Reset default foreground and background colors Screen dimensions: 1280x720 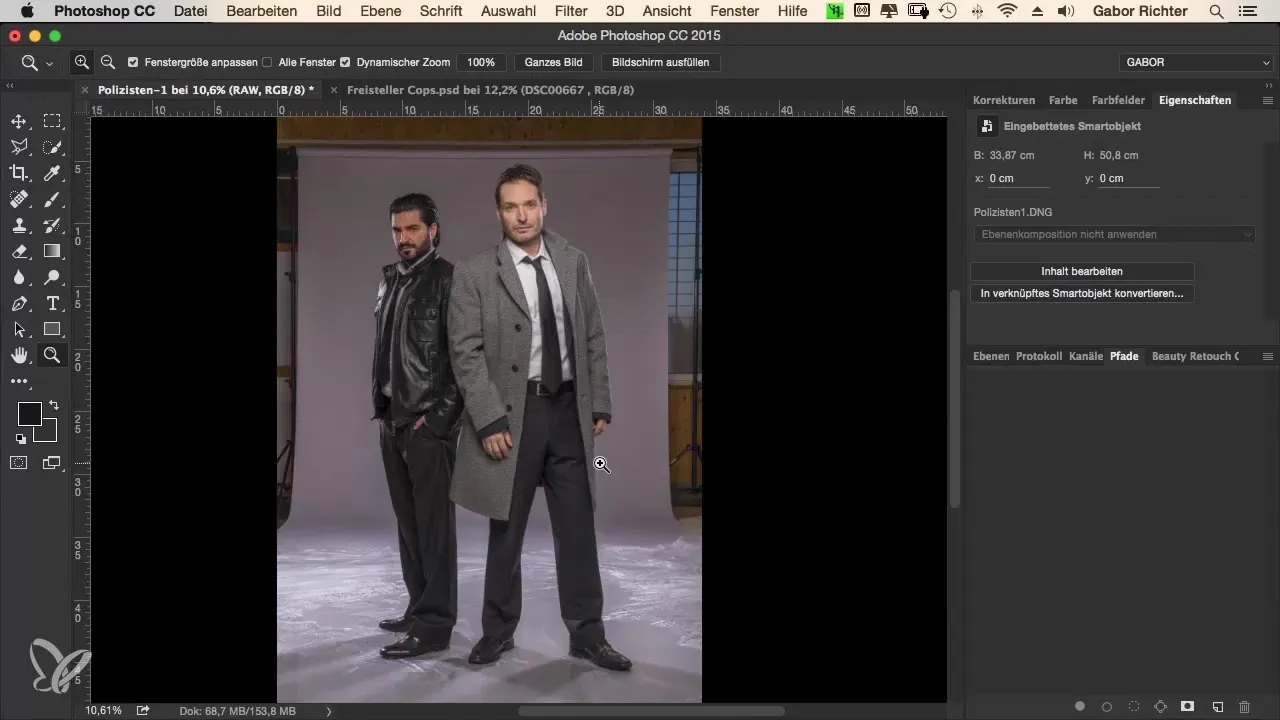tap(19, 438)
